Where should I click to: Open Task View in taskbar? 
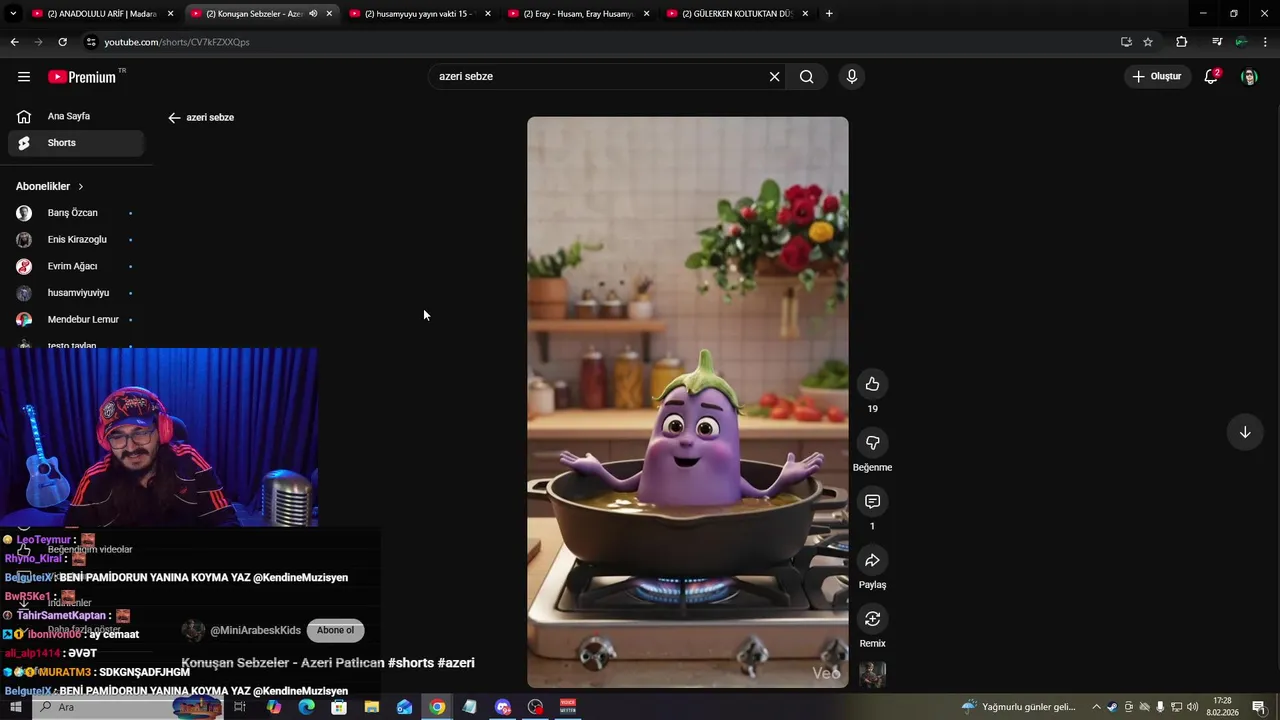coord(240,707)
